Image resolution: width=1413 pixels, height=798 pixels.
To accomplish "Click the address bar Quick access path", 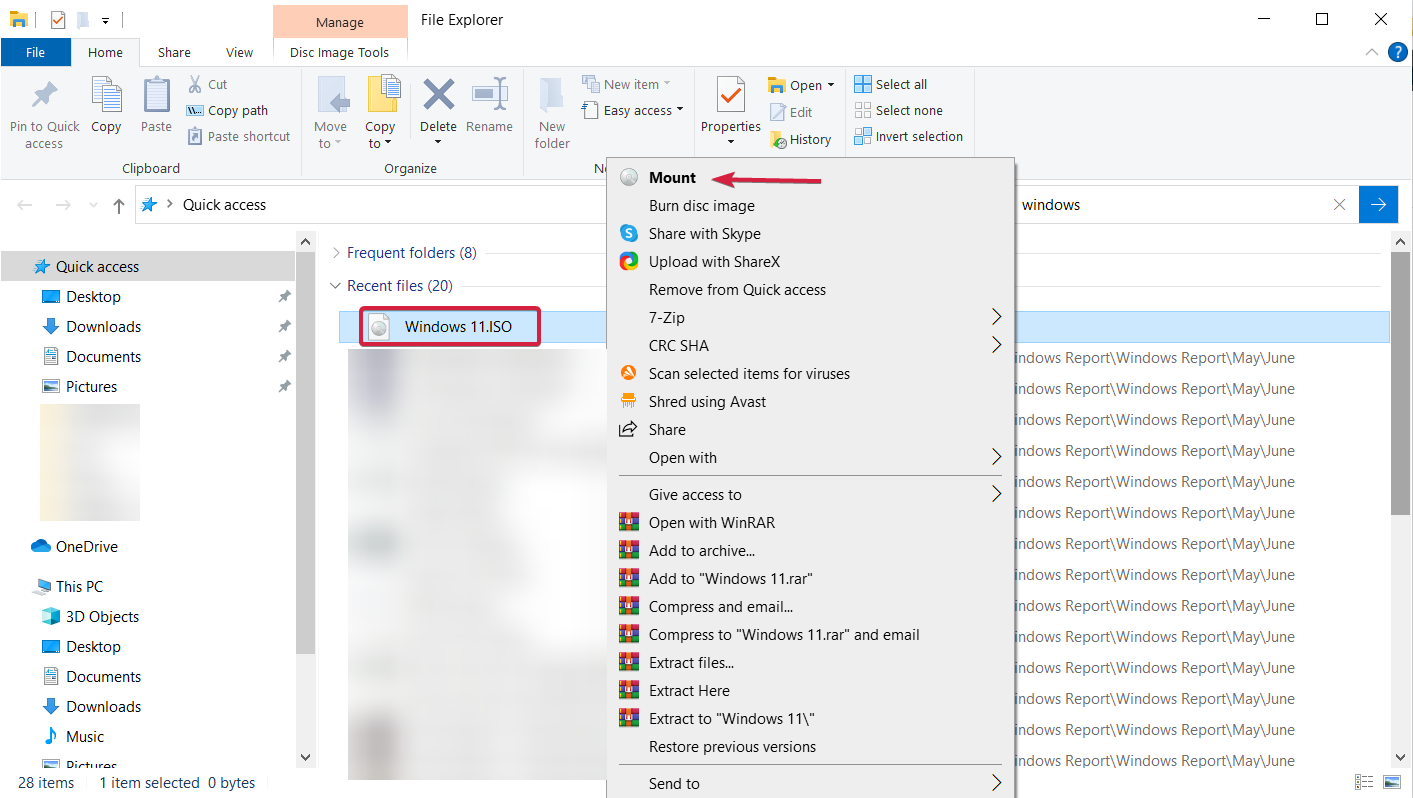I will 224,205.
